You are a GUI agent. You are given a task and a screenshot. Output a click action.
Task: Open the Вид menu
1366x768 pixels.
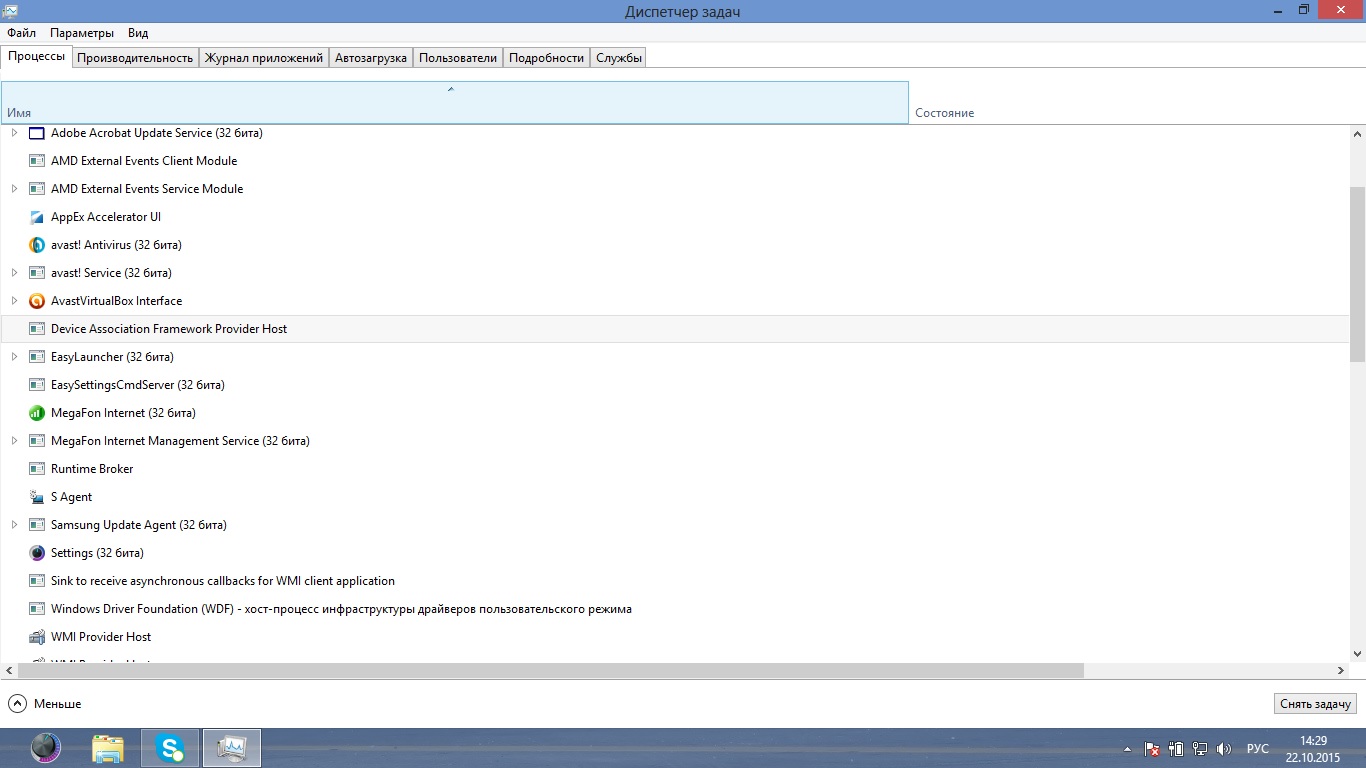138,33
